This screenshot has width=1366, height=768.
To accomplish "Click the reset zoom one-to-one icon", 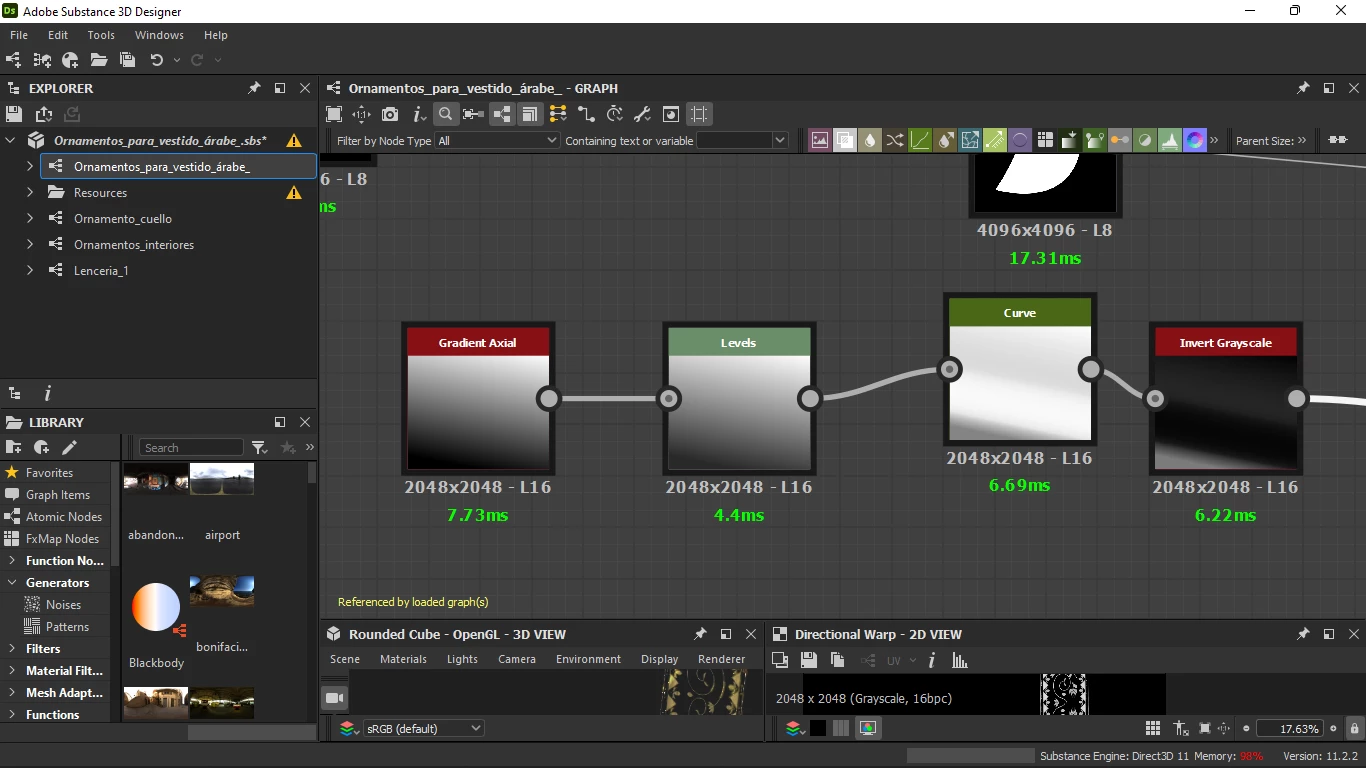I will (x=362, y=114).
